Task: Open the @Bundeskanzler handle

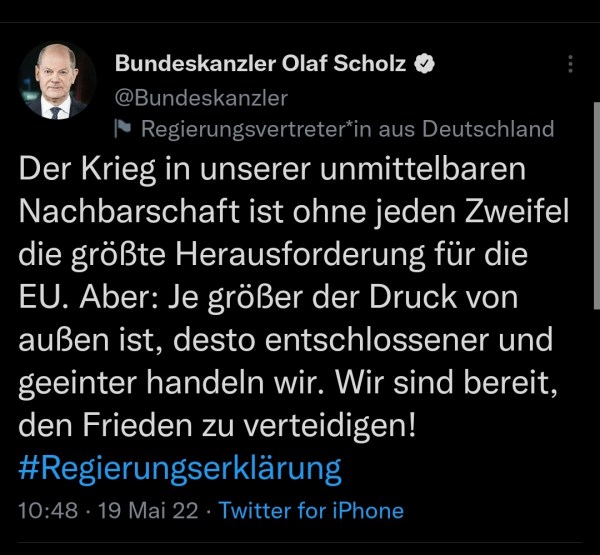Action: 202,97
